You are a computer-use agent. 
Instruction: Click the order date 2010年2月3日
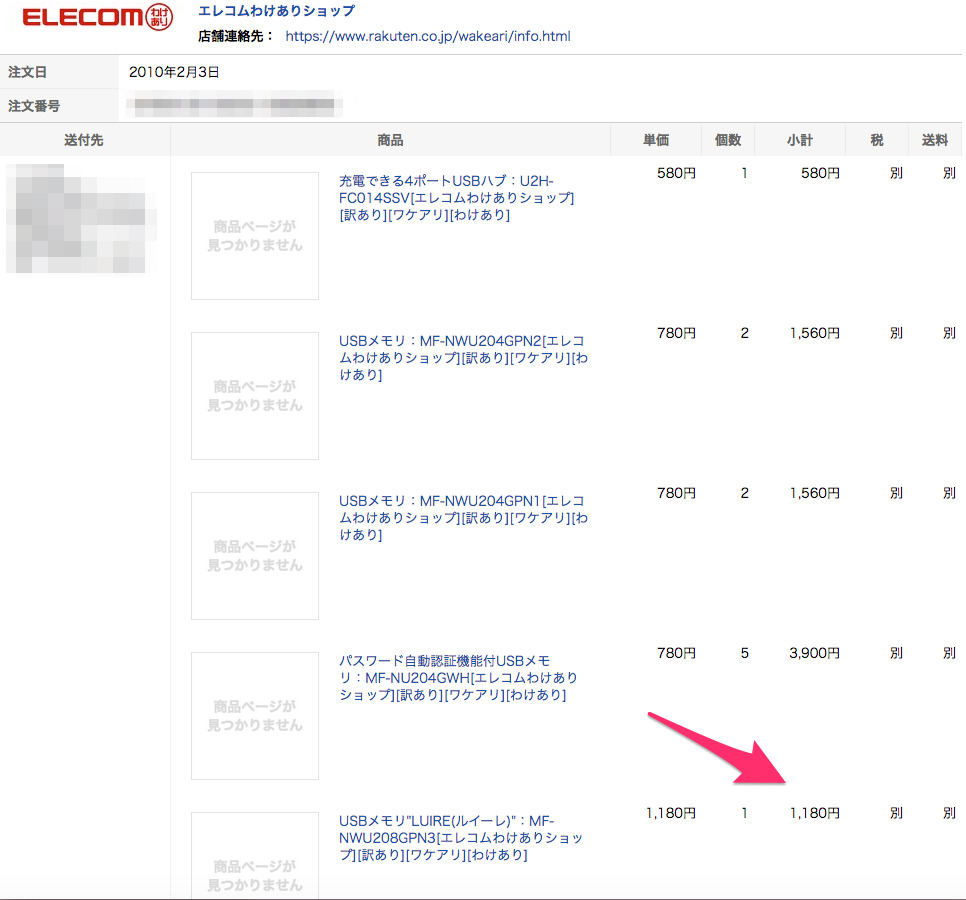click(x=174, y=73)
